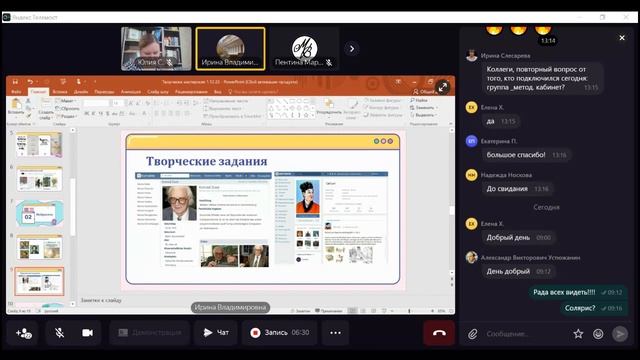Open the Файл tab in PowerPoint
The height and width of the screenshot is (360, 640).
[x=16, y=92]
